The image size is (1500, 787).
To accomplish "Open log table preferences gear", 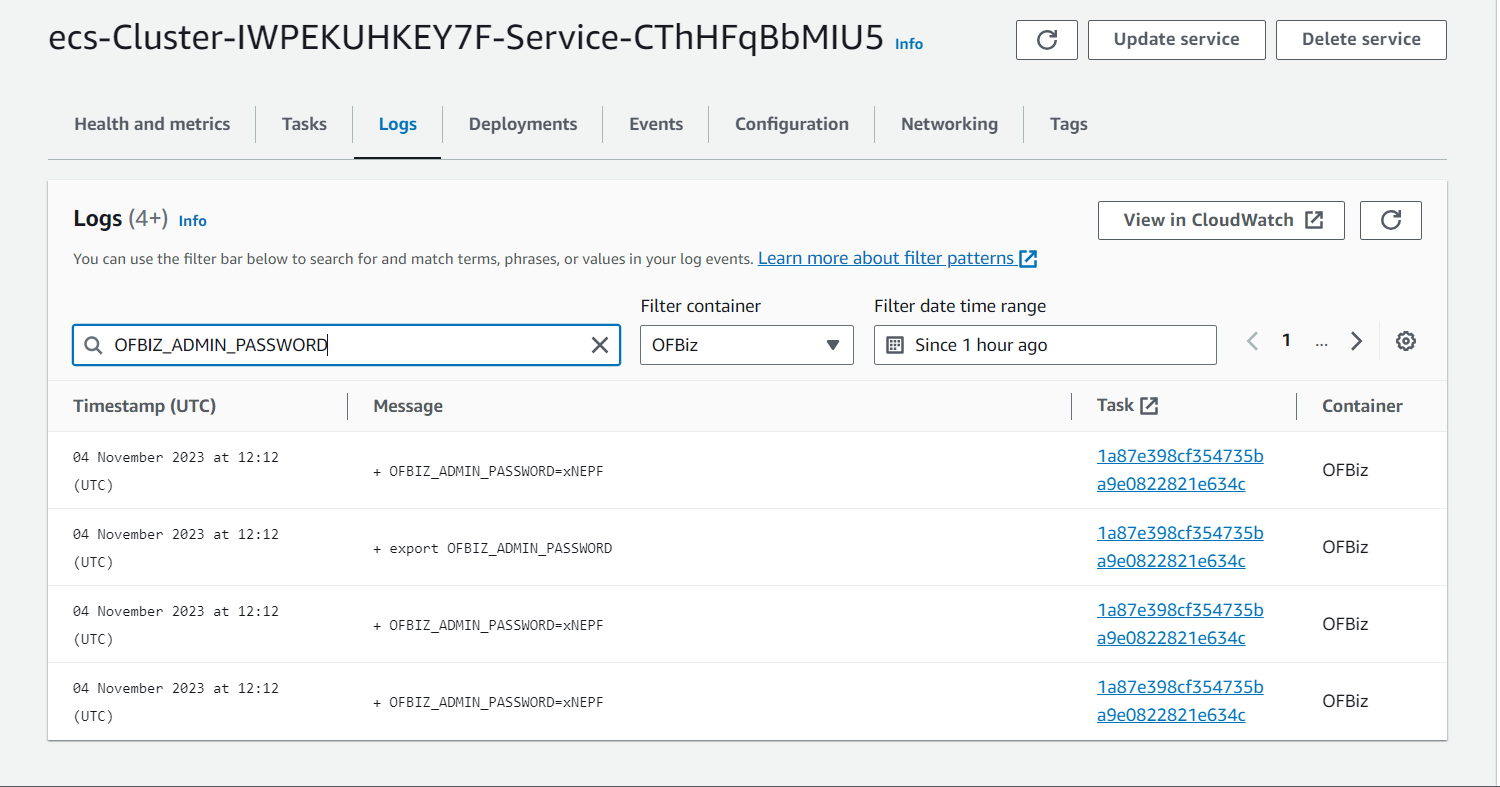I will (1406, 341).
